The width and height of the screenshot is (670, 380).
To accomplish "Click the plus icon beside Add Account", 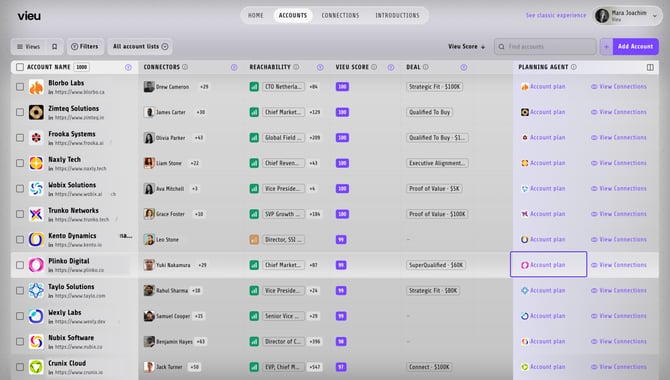I will tap(606, 47).
